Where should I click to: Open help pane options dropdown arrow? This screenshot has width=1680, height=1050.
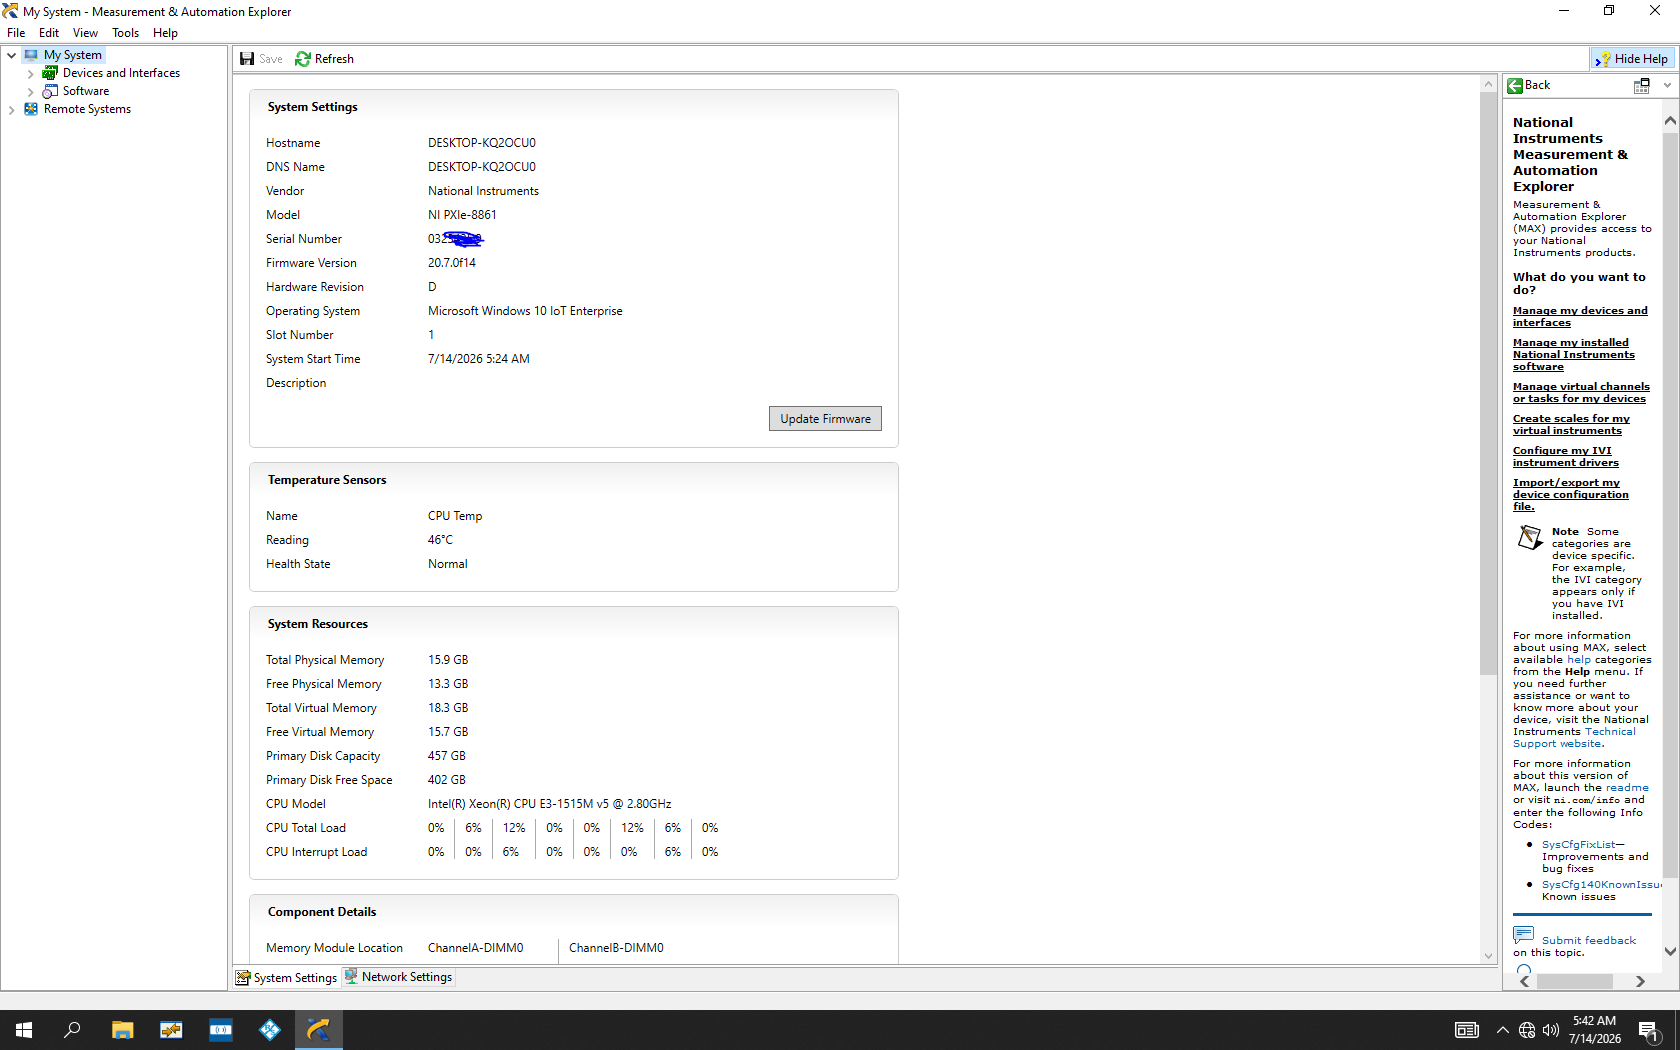1667,86
